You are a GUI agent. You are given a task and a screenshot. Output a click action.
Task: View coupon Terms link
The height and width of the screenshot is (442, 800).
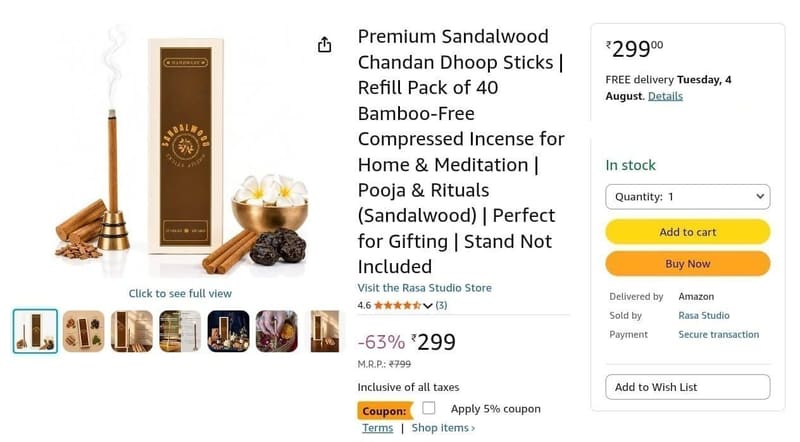(378, 428)
